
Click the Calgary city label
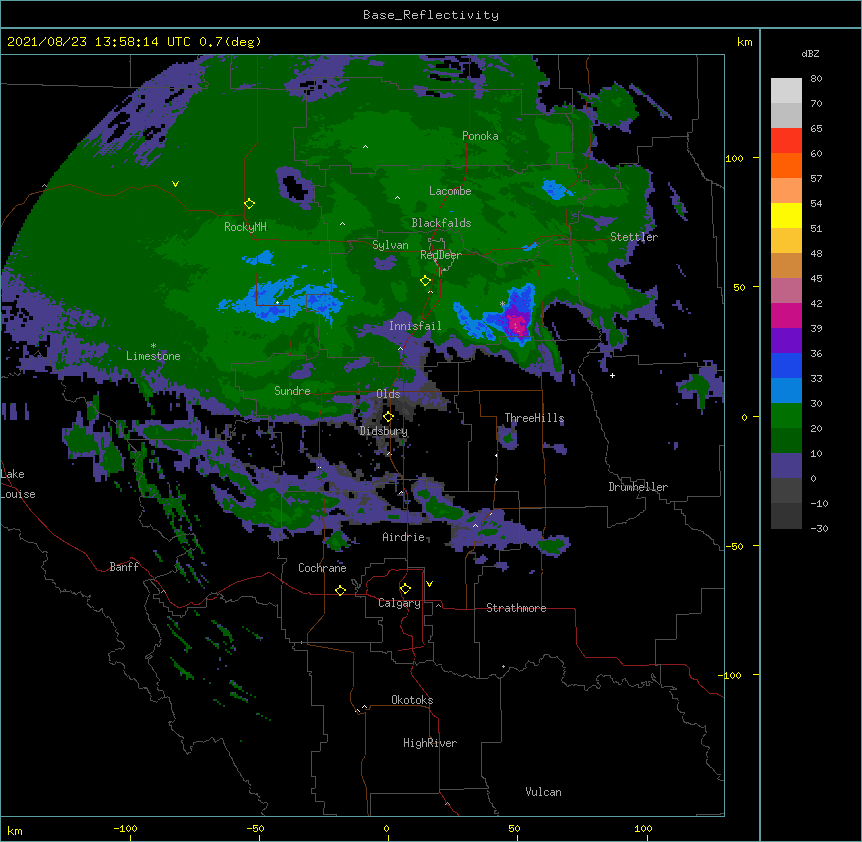click(x=399, y=603)
